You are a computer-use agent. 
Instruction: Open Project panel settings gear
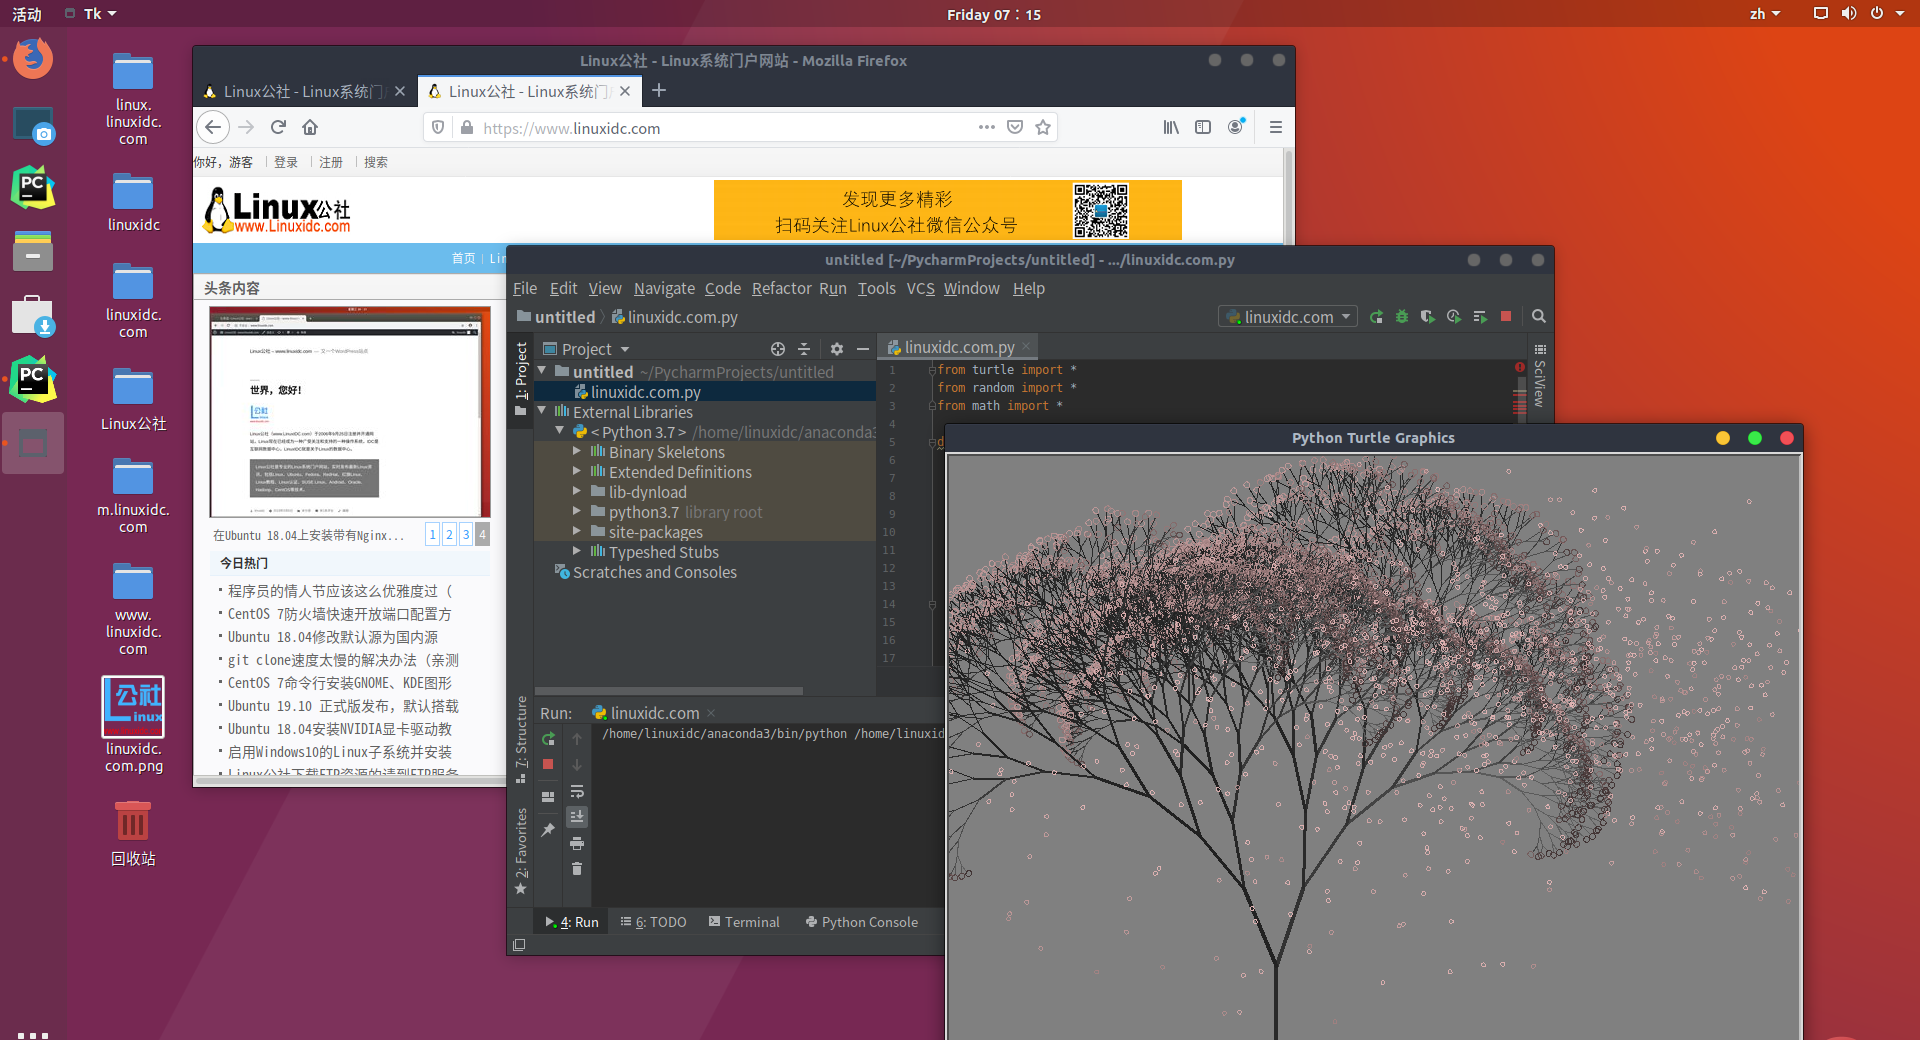pos(837,349)
